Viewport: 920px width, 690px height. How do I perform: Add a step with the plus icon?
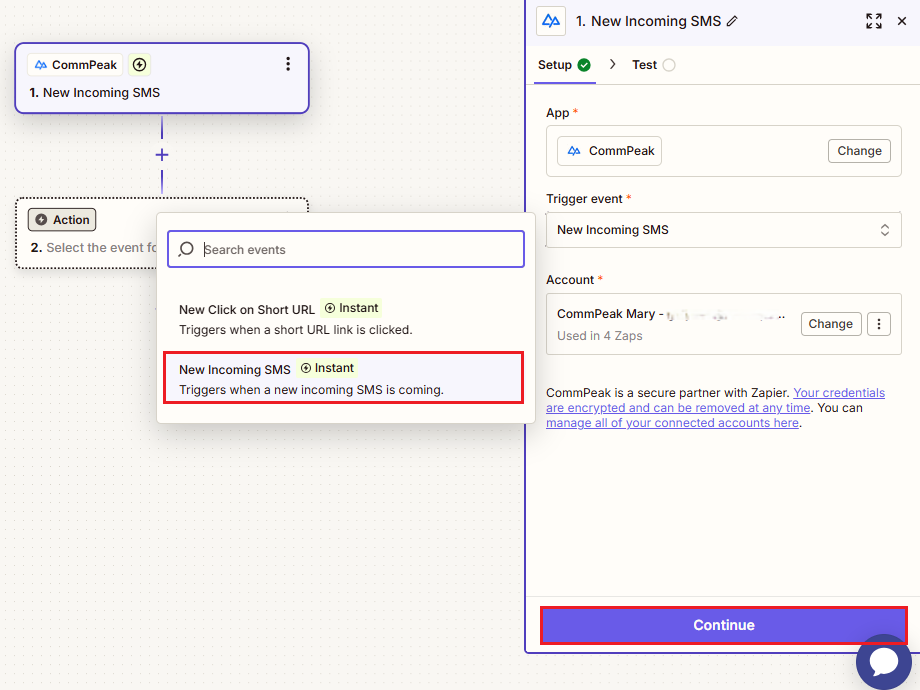162,155
